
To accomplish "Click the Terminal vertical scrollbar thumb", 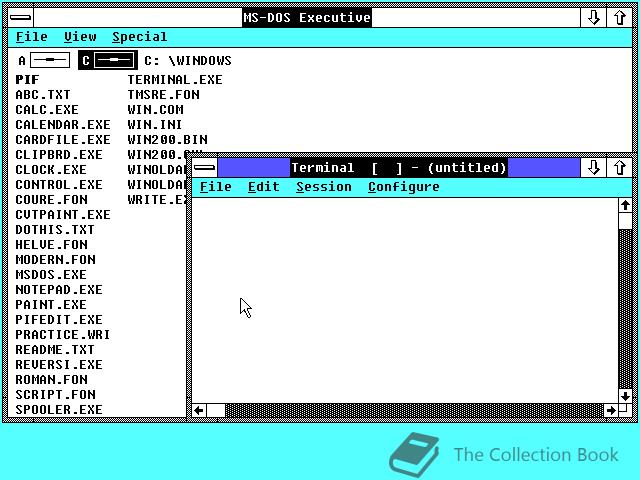I will pos(625,221).
